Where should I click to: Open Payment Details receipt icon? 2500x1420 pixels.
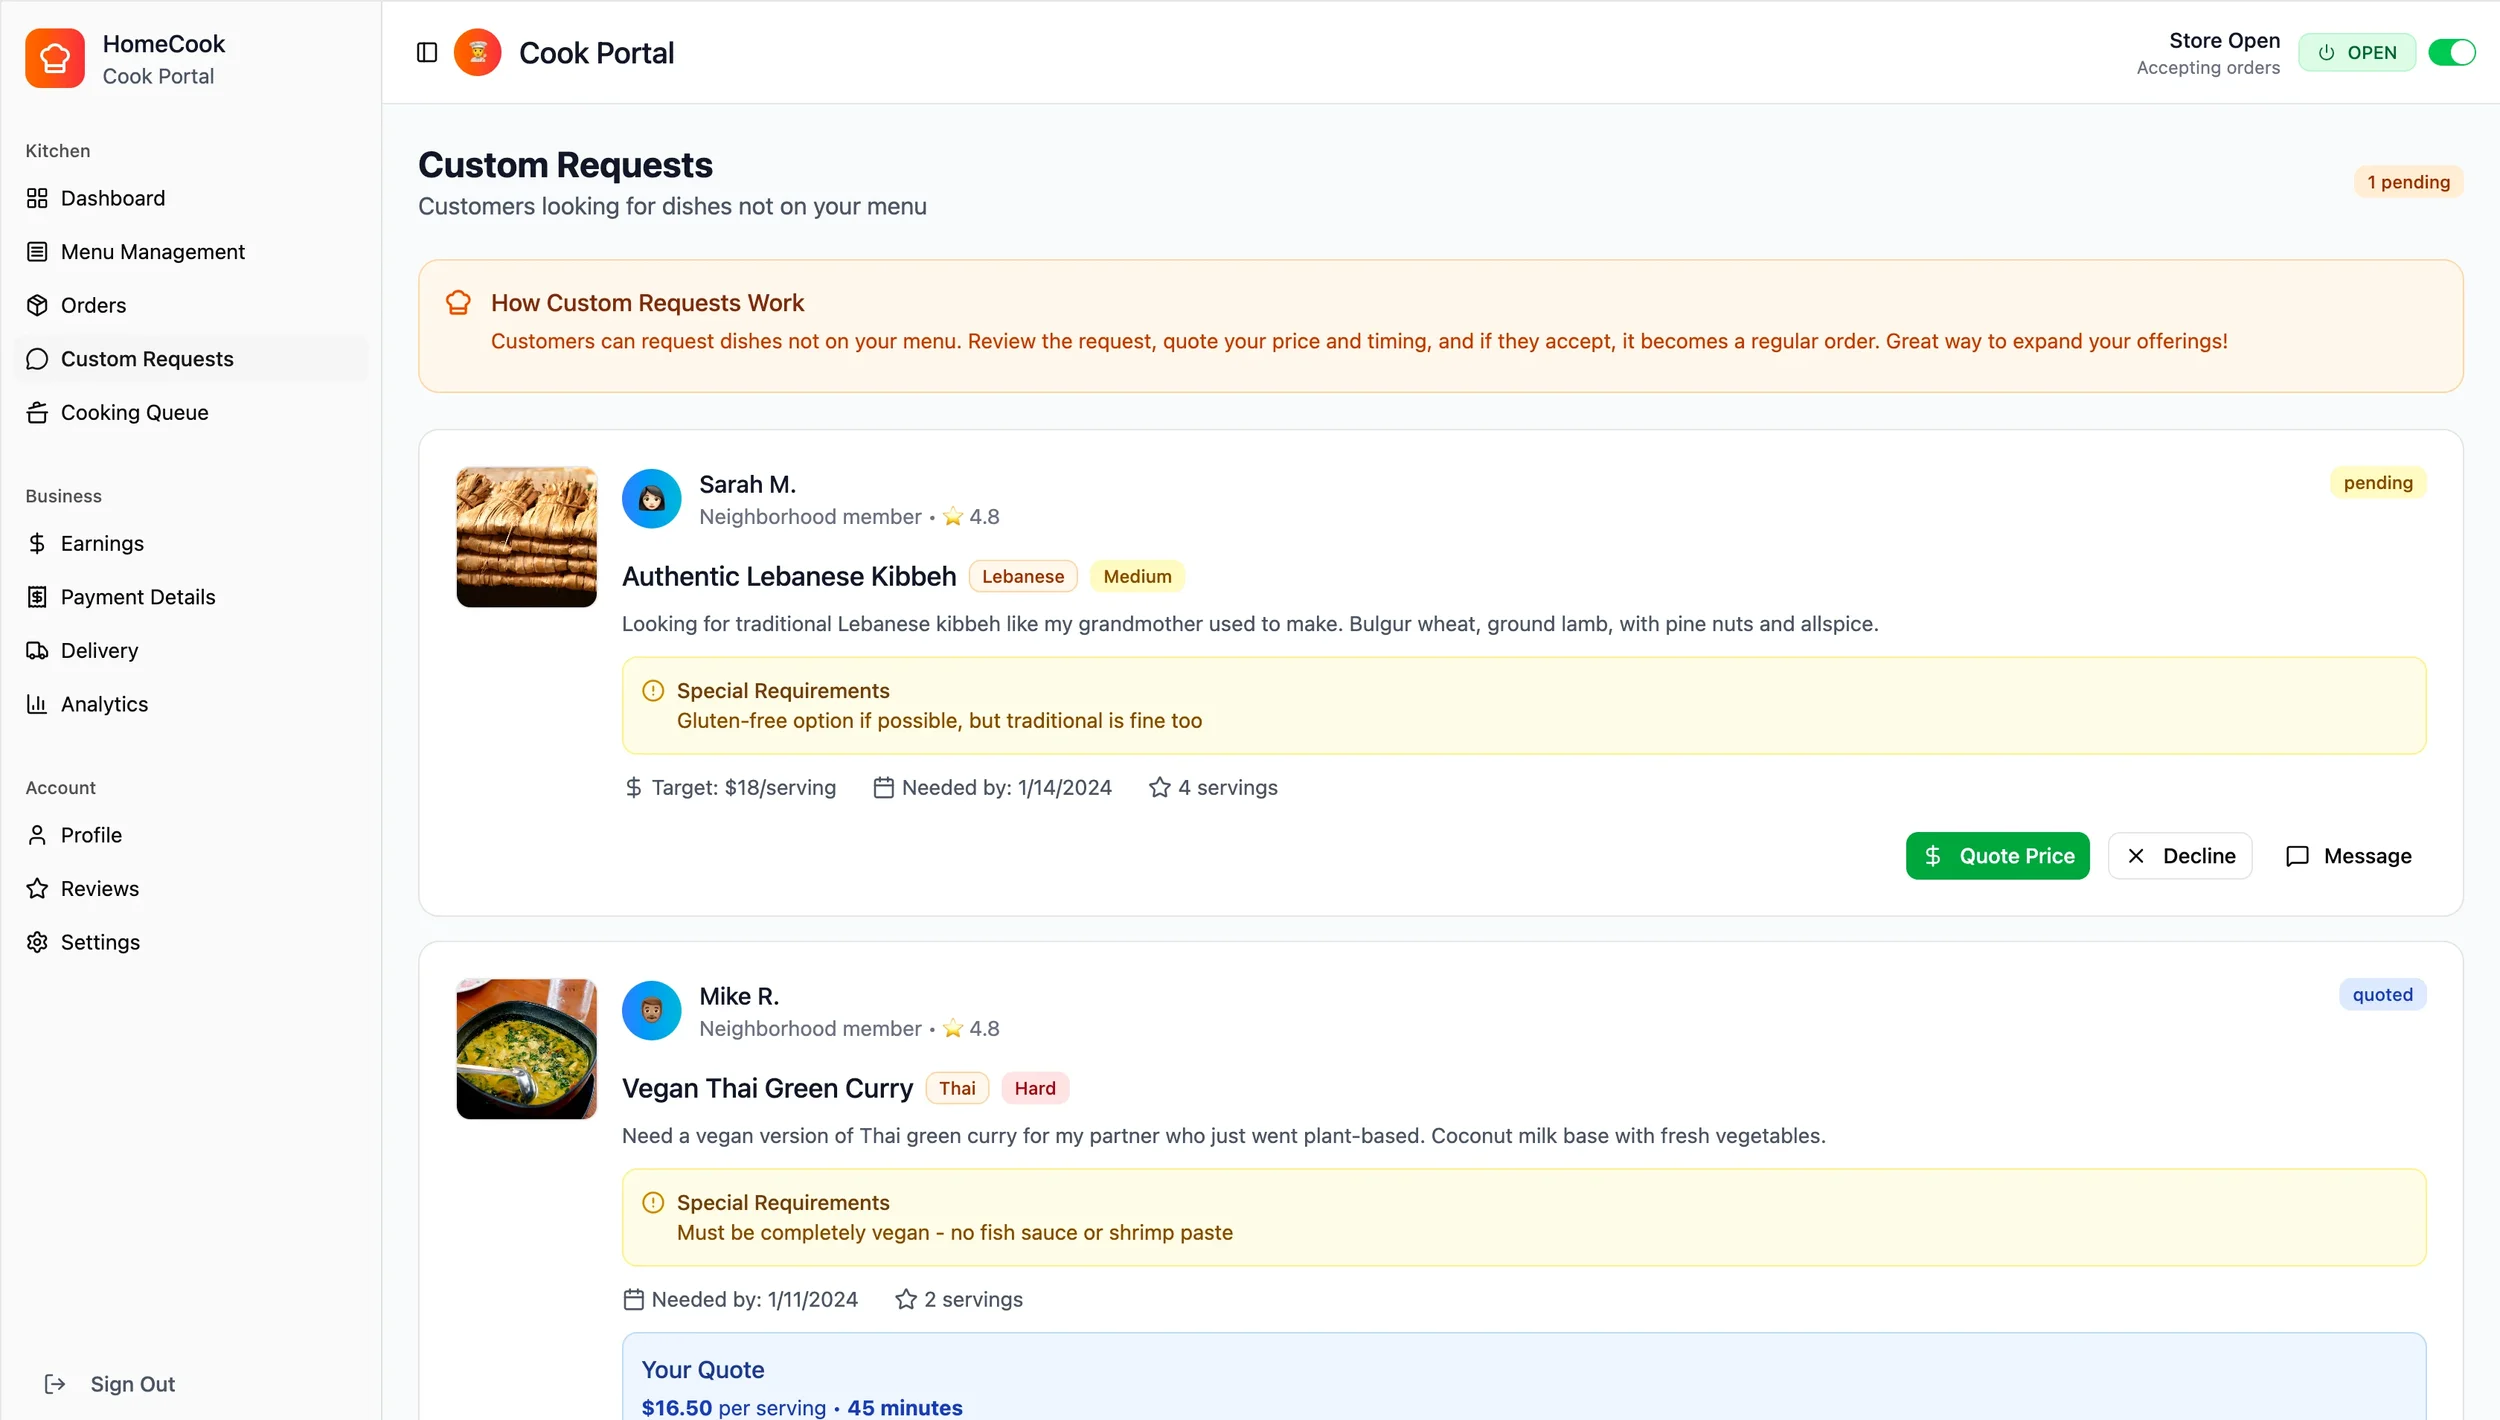pyautogui.click(x=37, y=597)
